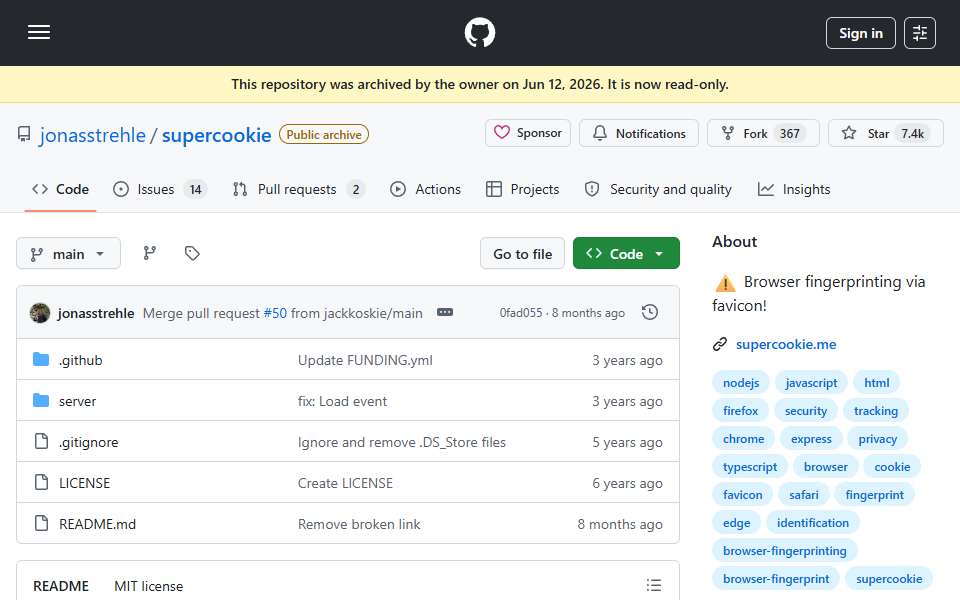Viewport: 960px width, 600px height.
Task: Open the Pull requests tab
Action: pyautogui.click(x=299, y=189)
